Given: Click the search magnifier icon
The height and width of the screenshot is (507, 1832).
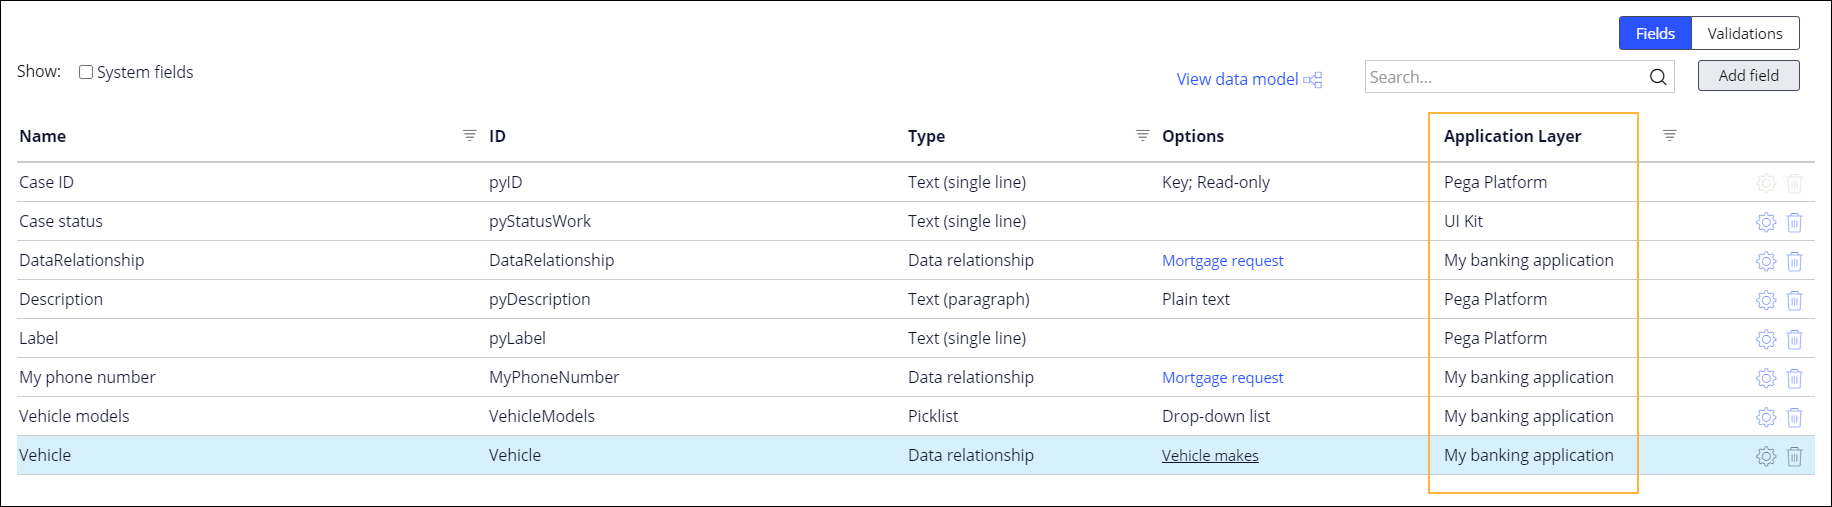Looking at the screenshot, I should coord(1657,77).
